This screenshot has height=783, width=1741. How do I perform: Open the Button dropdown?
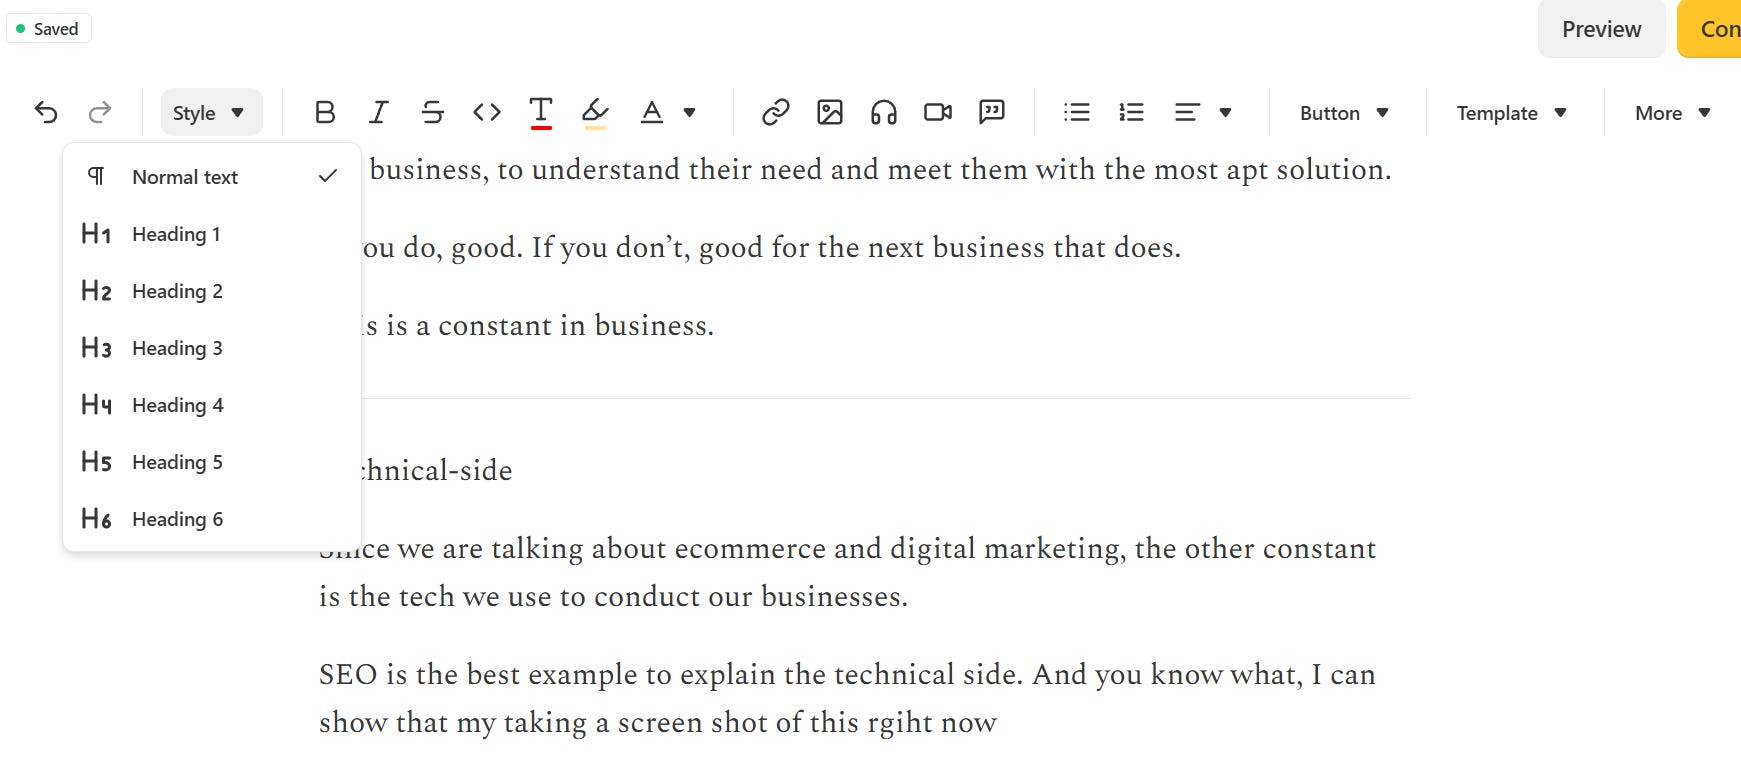(x=1344, y=113)
